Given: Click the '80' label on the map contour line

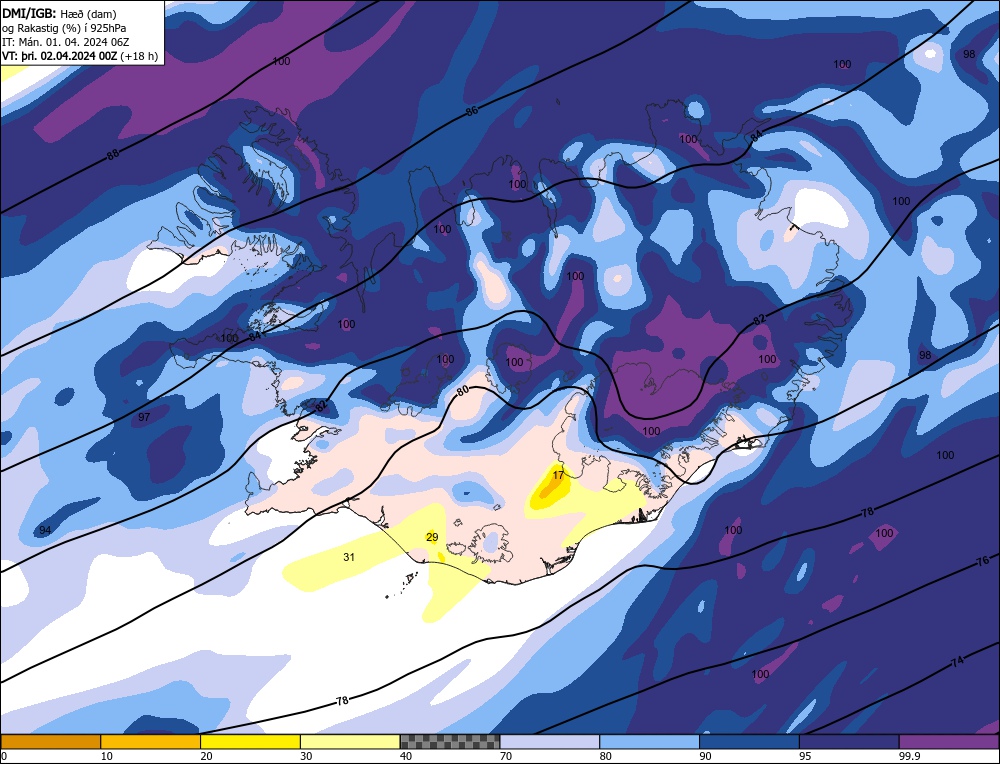Looking at the screenshot, I should coord(464,390).
